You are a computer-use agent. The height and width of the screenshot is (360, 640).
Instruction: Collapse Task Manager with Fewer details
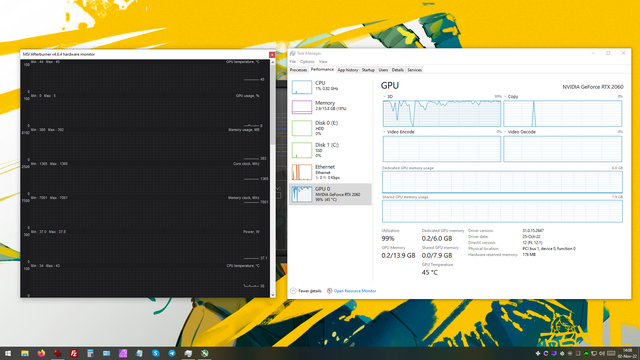pos(306,291)
